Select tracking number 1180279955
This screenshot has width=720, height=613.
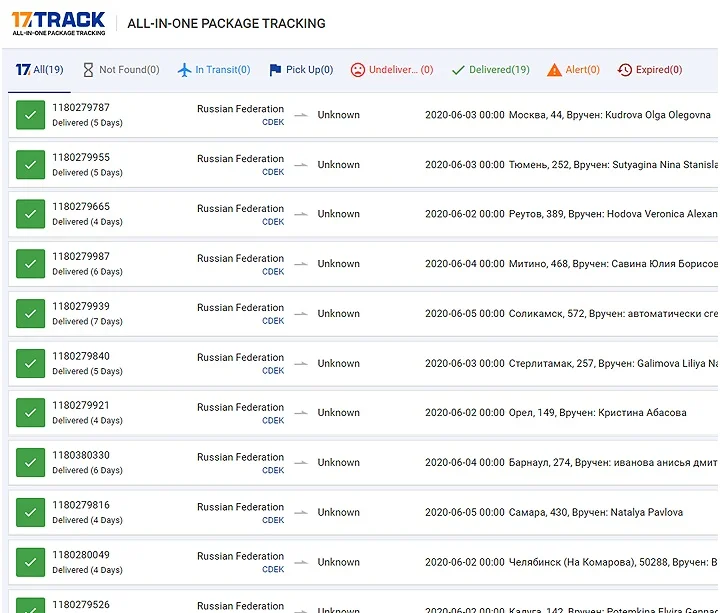pos(81,157)
